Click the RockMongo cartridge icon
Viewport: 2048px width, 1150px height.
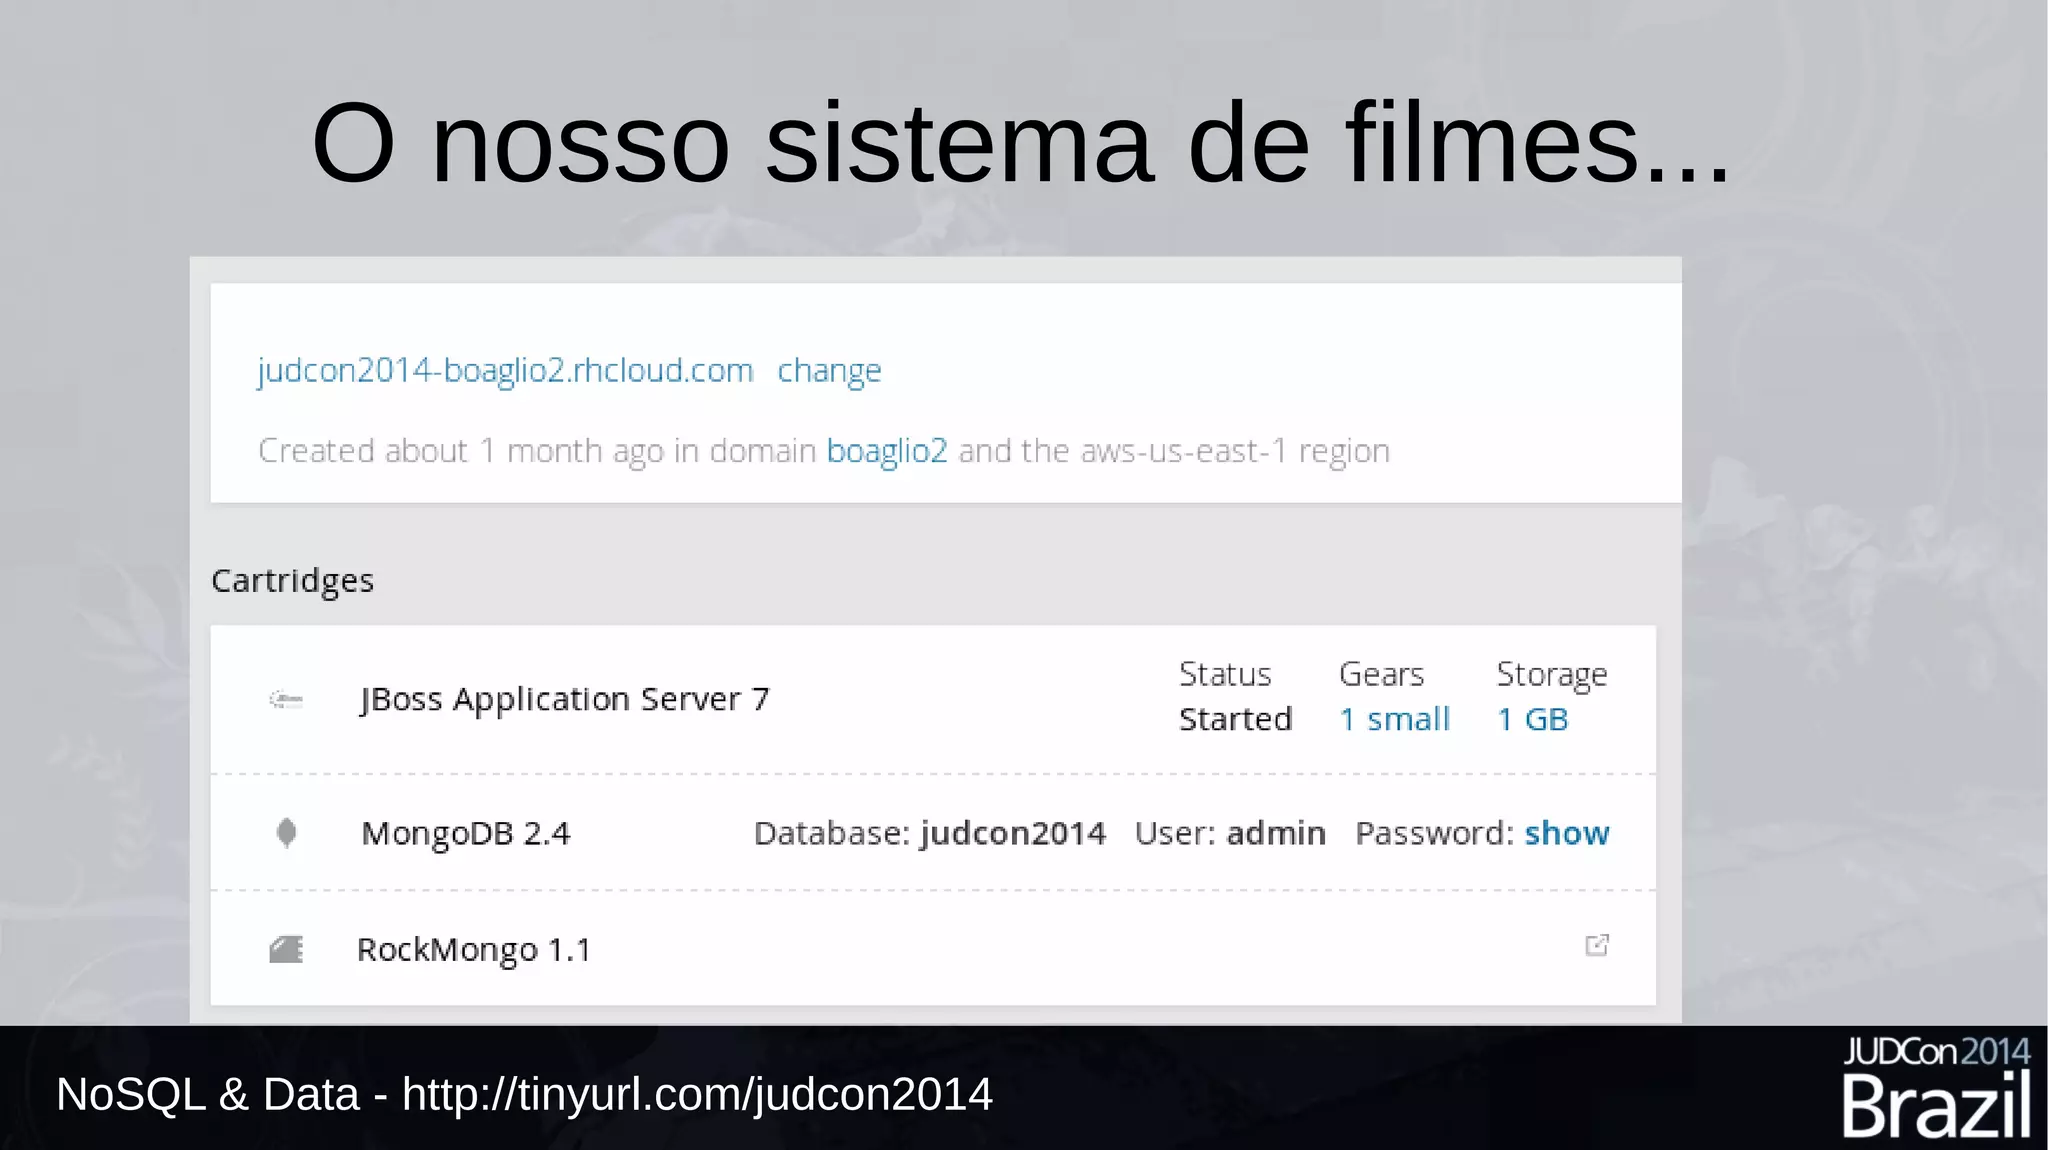pyautogui.click(x=286, y=949)
